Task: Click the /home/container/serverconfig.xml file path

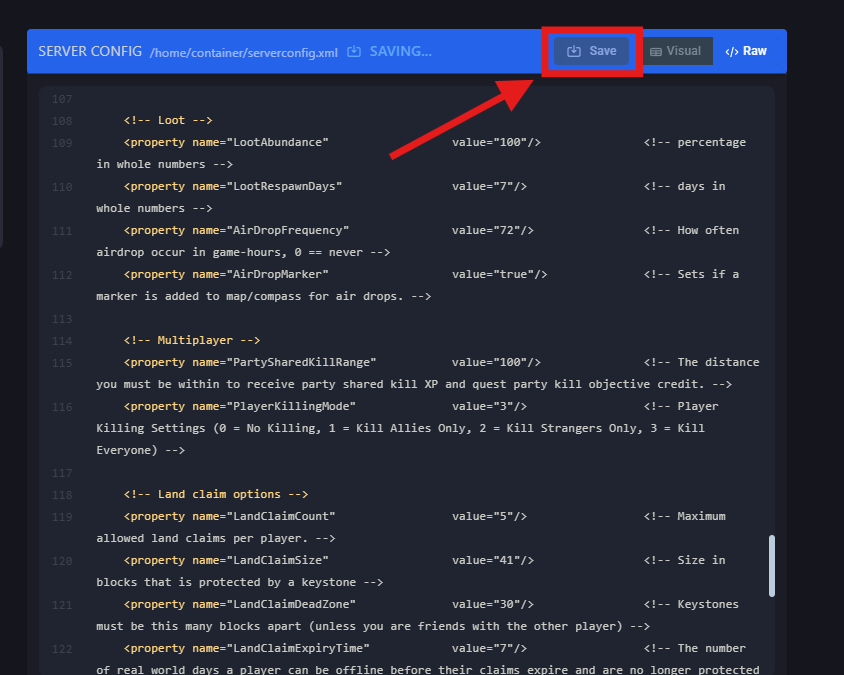Action: [x=244, y=53]
